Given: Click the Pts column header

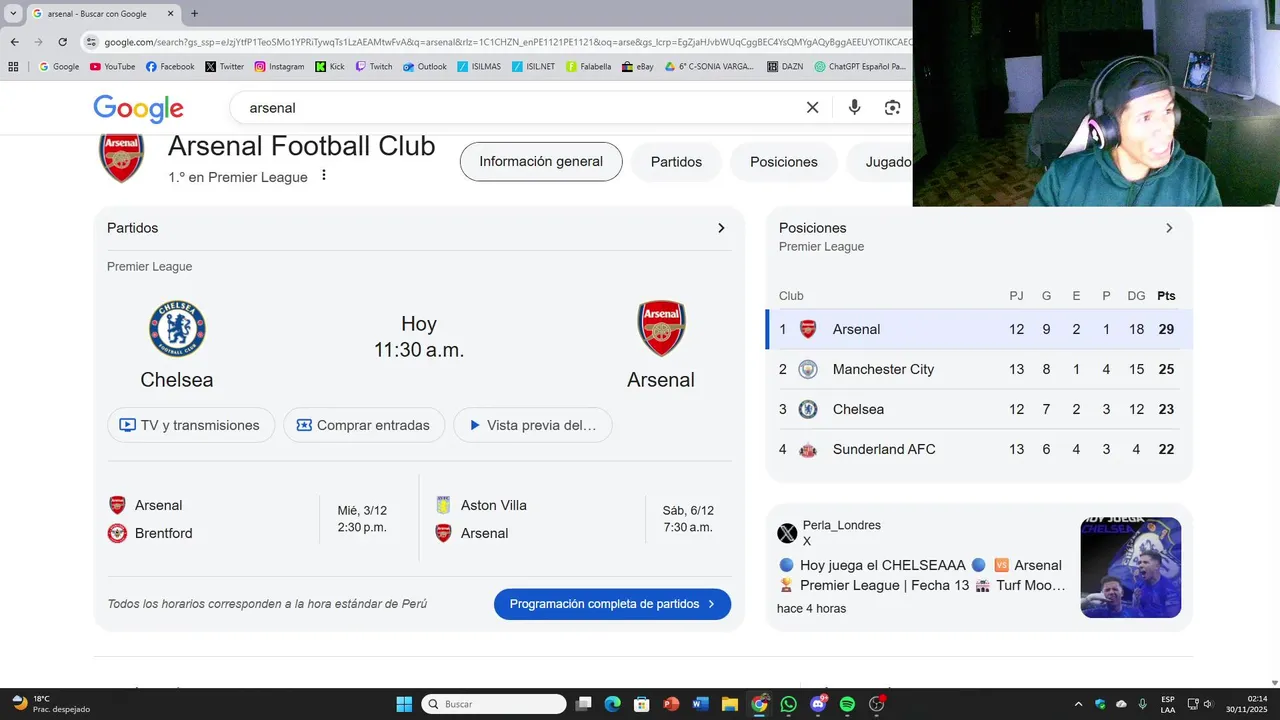Looking at the screenshot, I should point(1166,296).
